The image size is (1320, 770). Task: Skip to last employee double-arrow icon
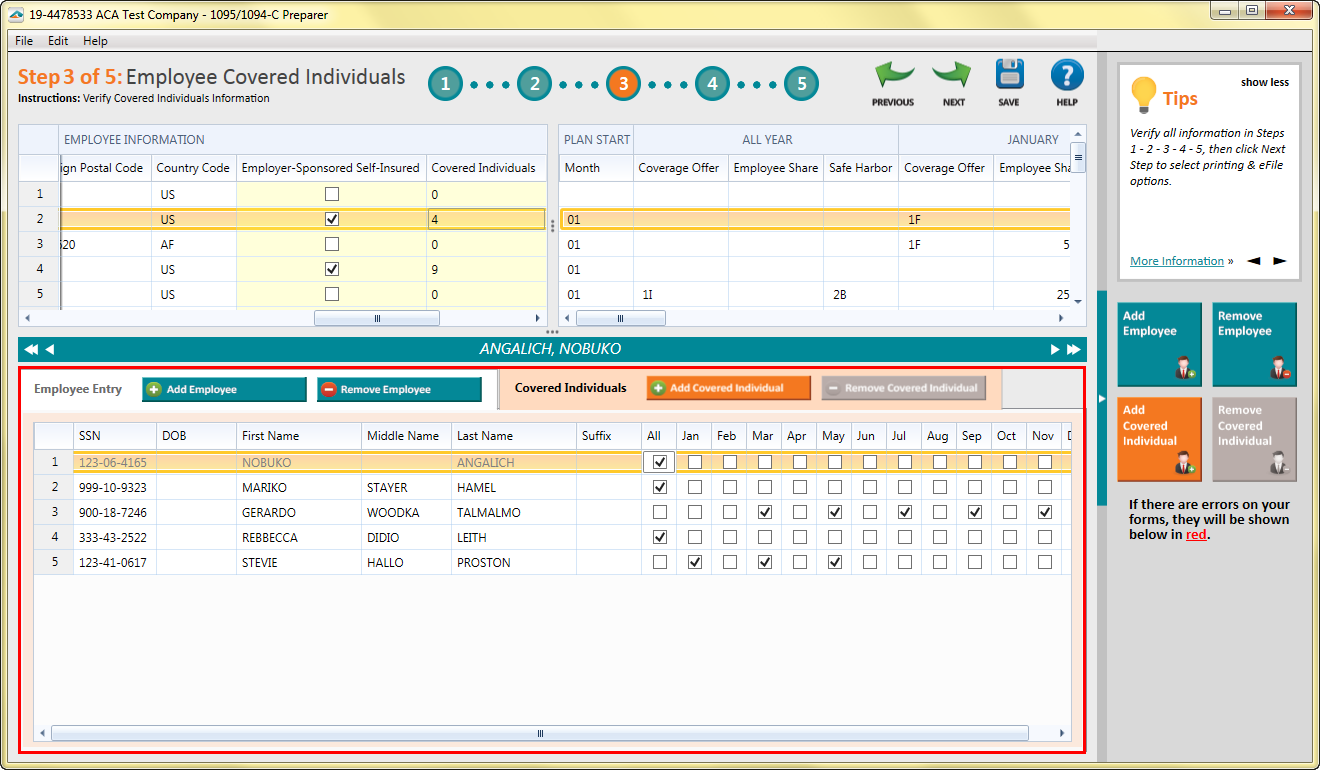click(1074, 349)
